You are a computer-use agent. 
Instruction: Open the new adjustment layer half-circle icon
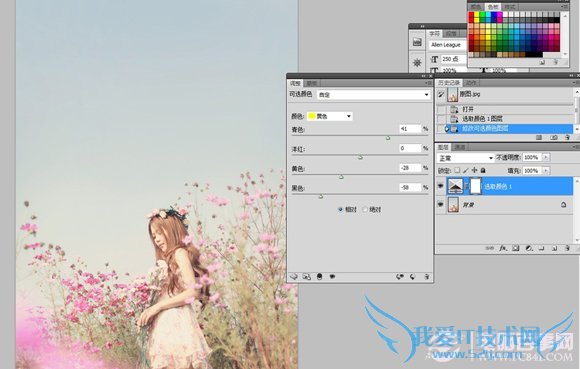(529, 248)
